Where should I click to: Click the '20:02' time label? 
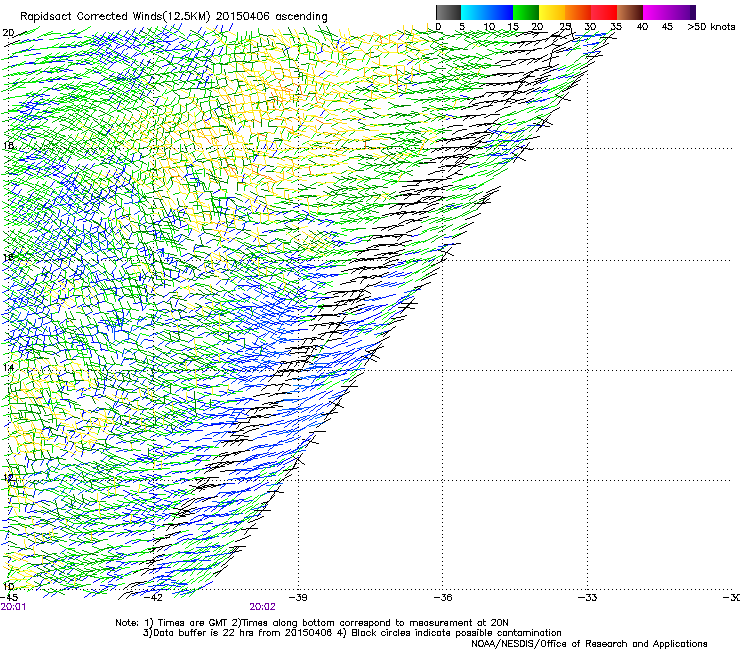pos(262,607)
